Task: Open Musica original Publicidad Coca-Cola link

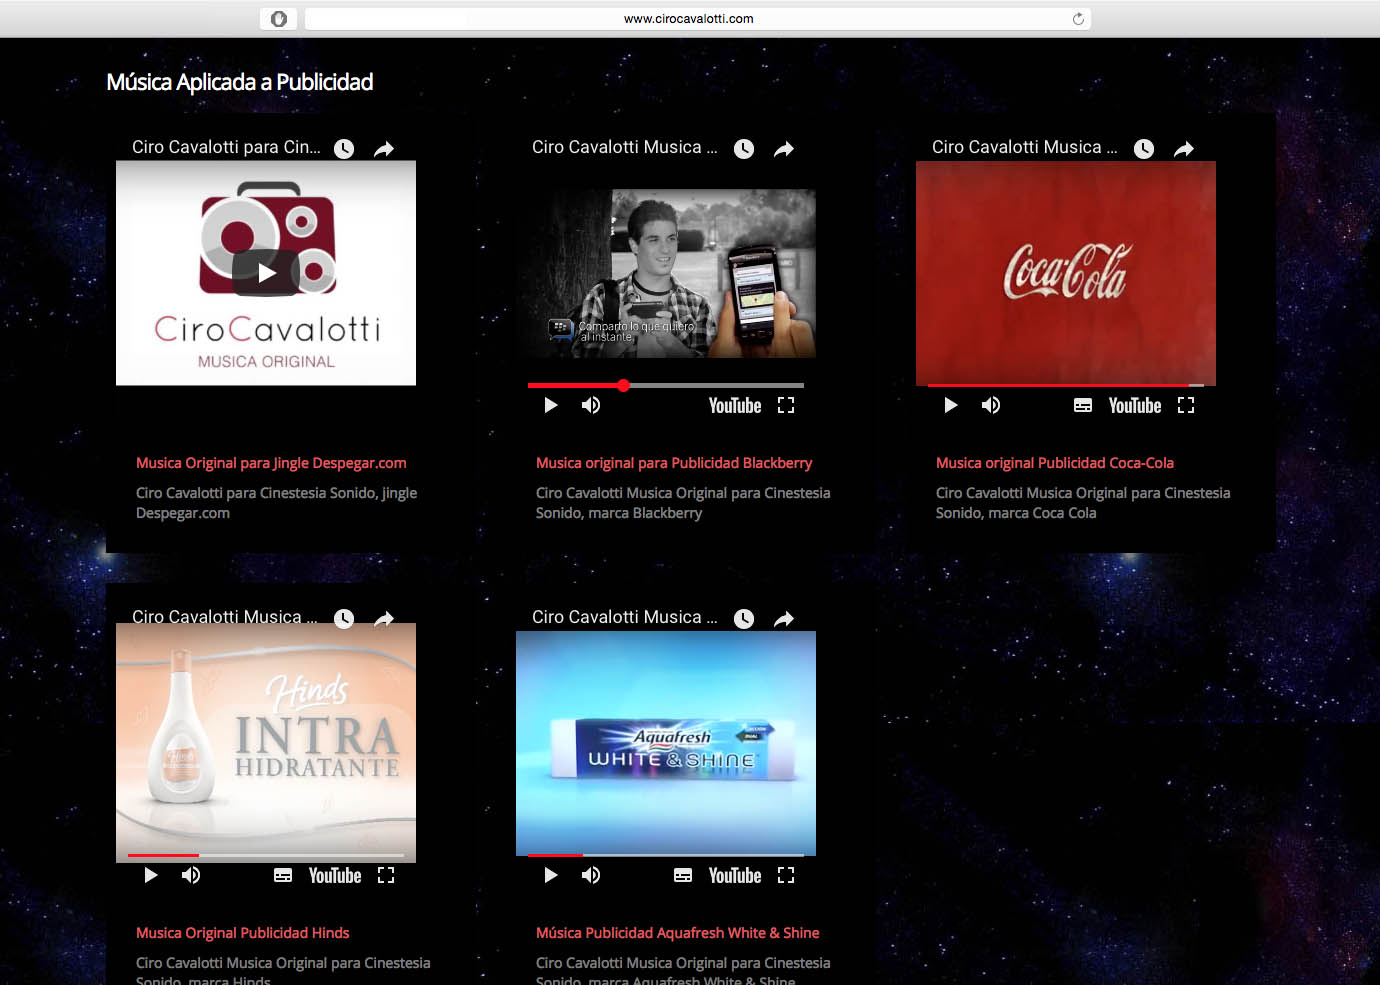Action: point(1054,463)
